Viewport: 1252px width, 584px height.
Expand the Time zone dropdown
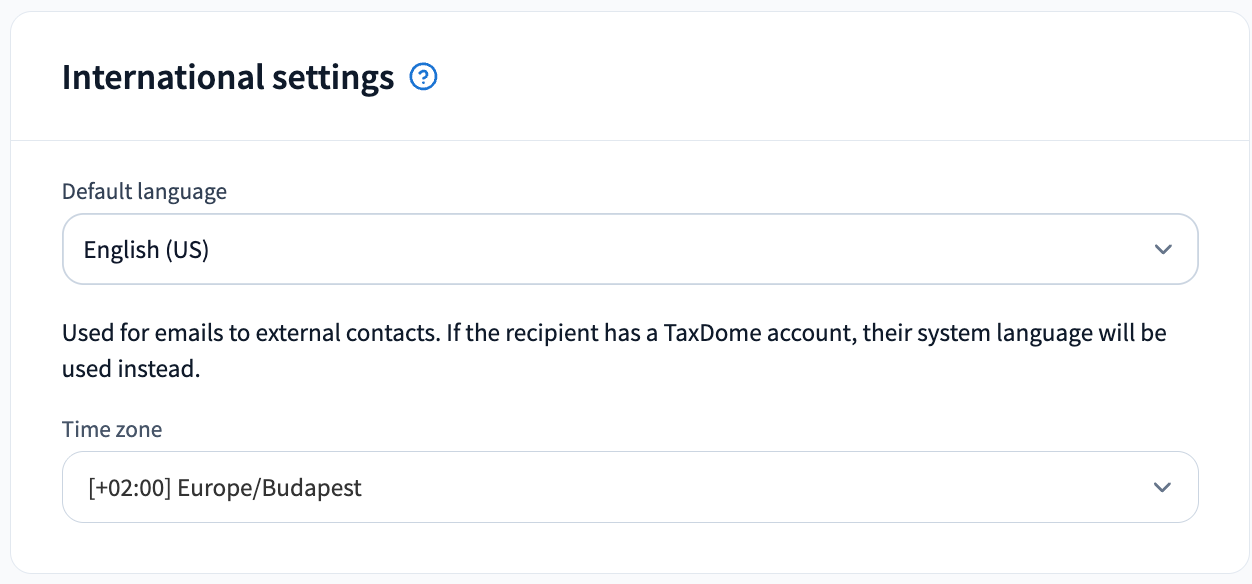click(630, 487)
